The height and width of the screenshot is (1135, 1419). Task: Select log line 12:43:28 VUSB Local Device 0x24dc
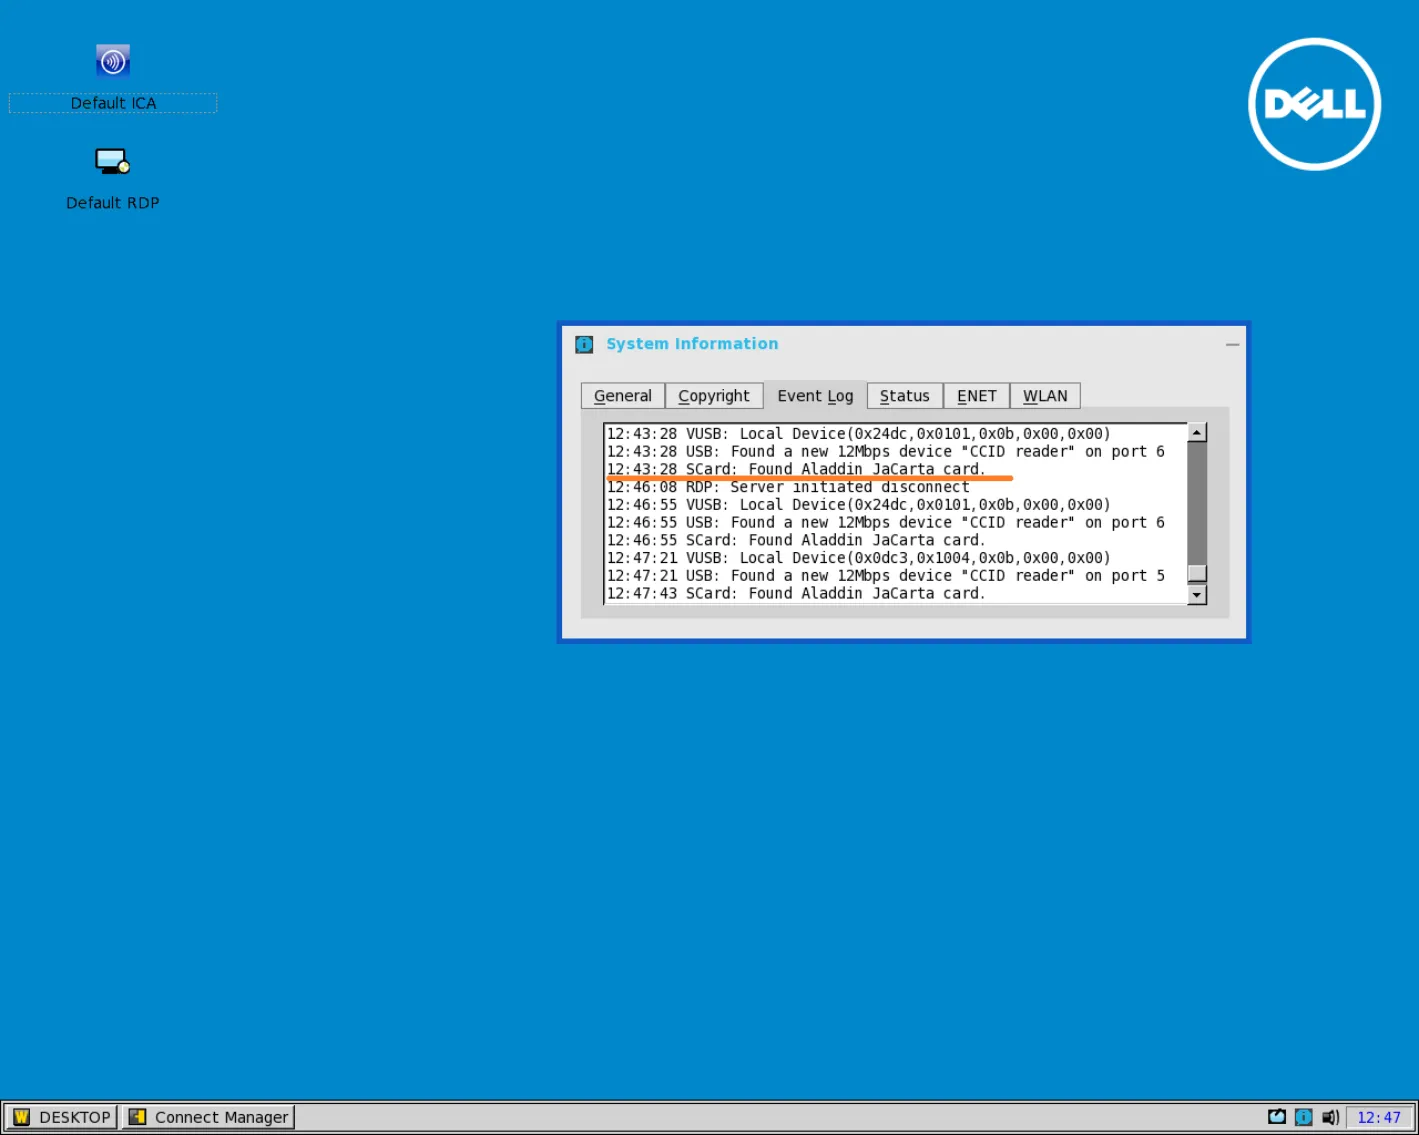(859, 434)
